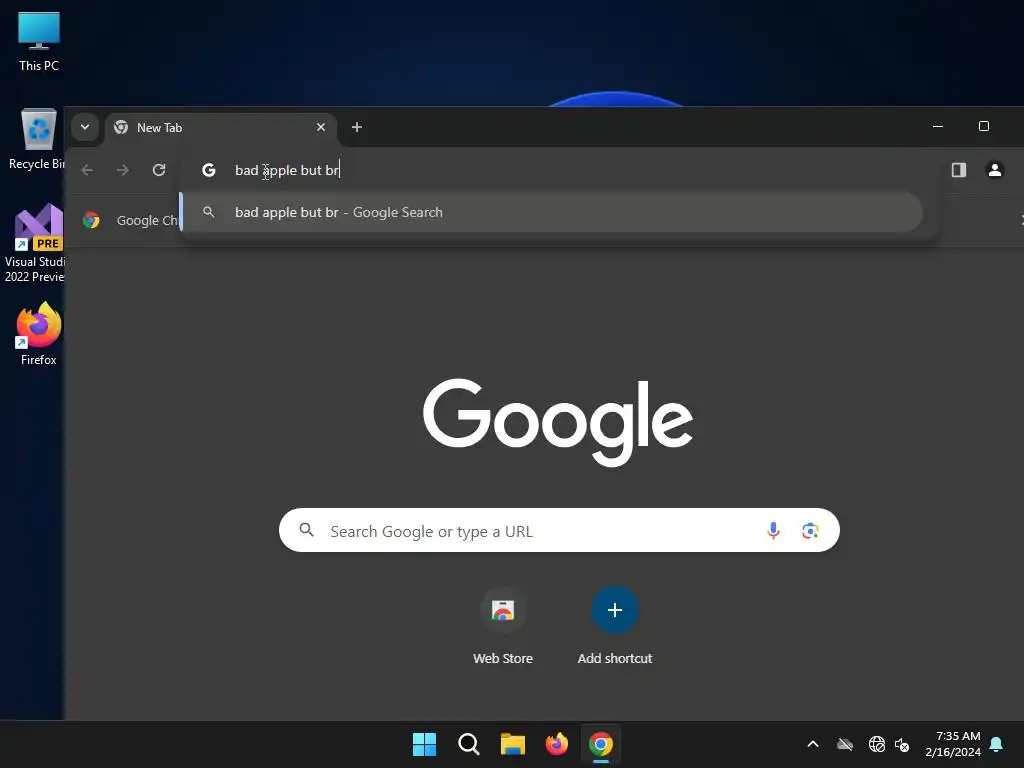The width and height of the screenshot is (1024, 768).
Task: Click the OneDrive cloud tray icon
Action: point(845,744)
